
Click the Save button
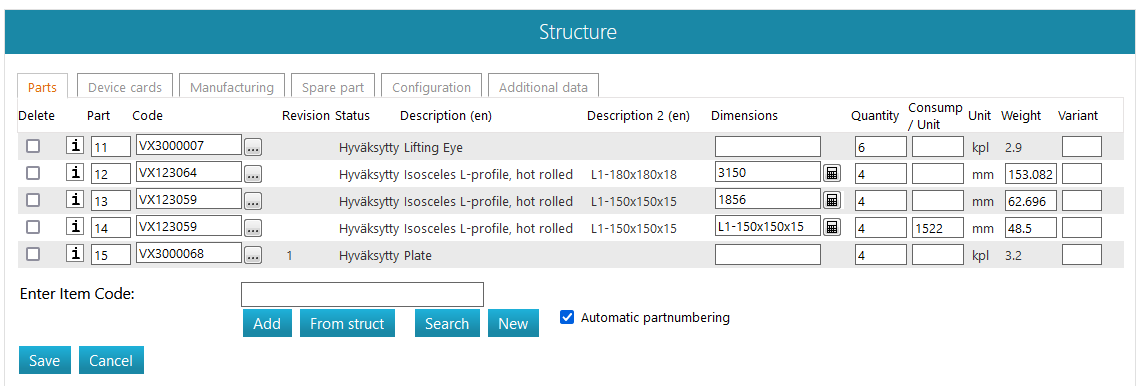pos(45,361)
